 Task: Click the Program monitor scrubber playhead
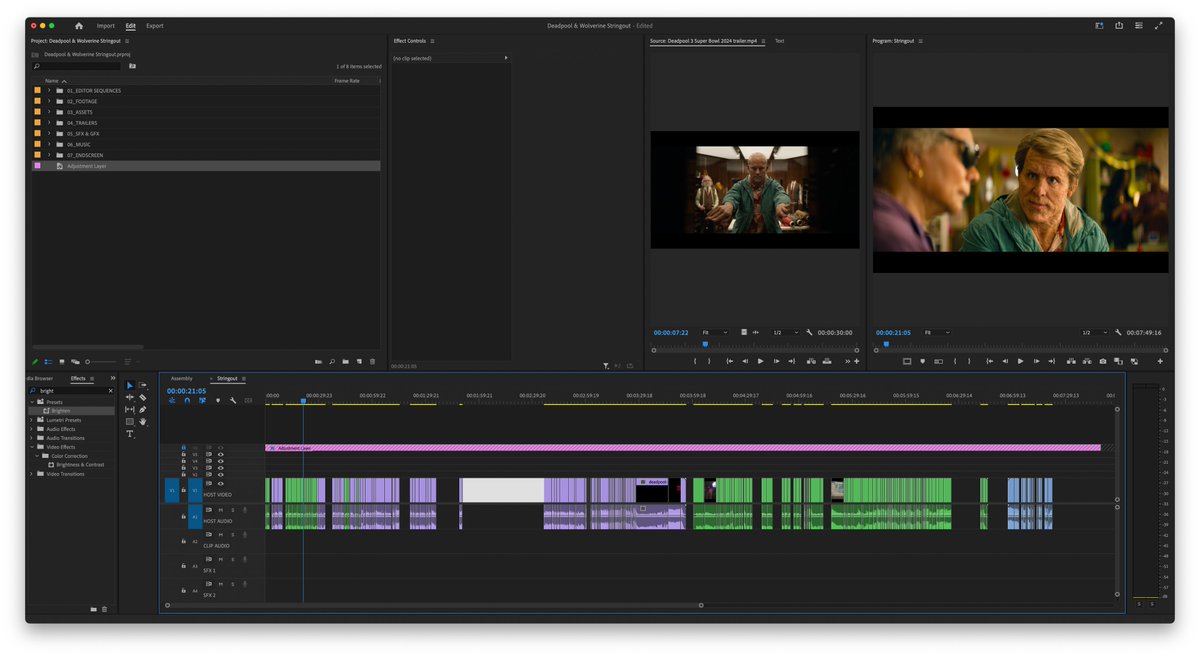click(x=885, y=344)
